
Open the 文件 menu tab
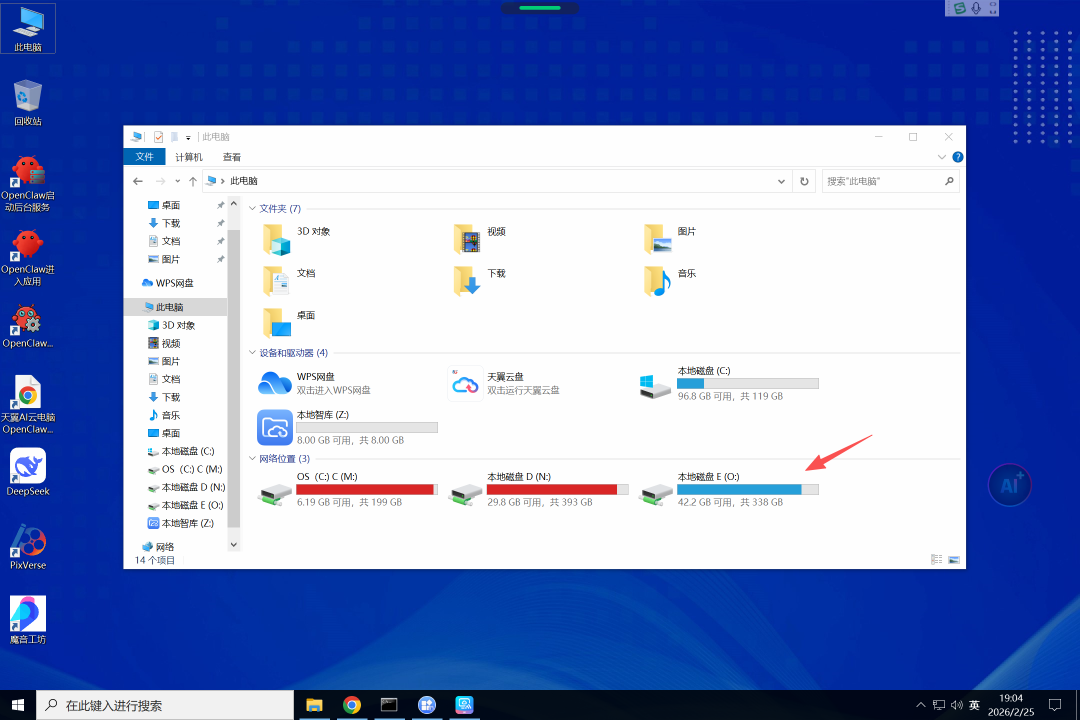(144, 157)
